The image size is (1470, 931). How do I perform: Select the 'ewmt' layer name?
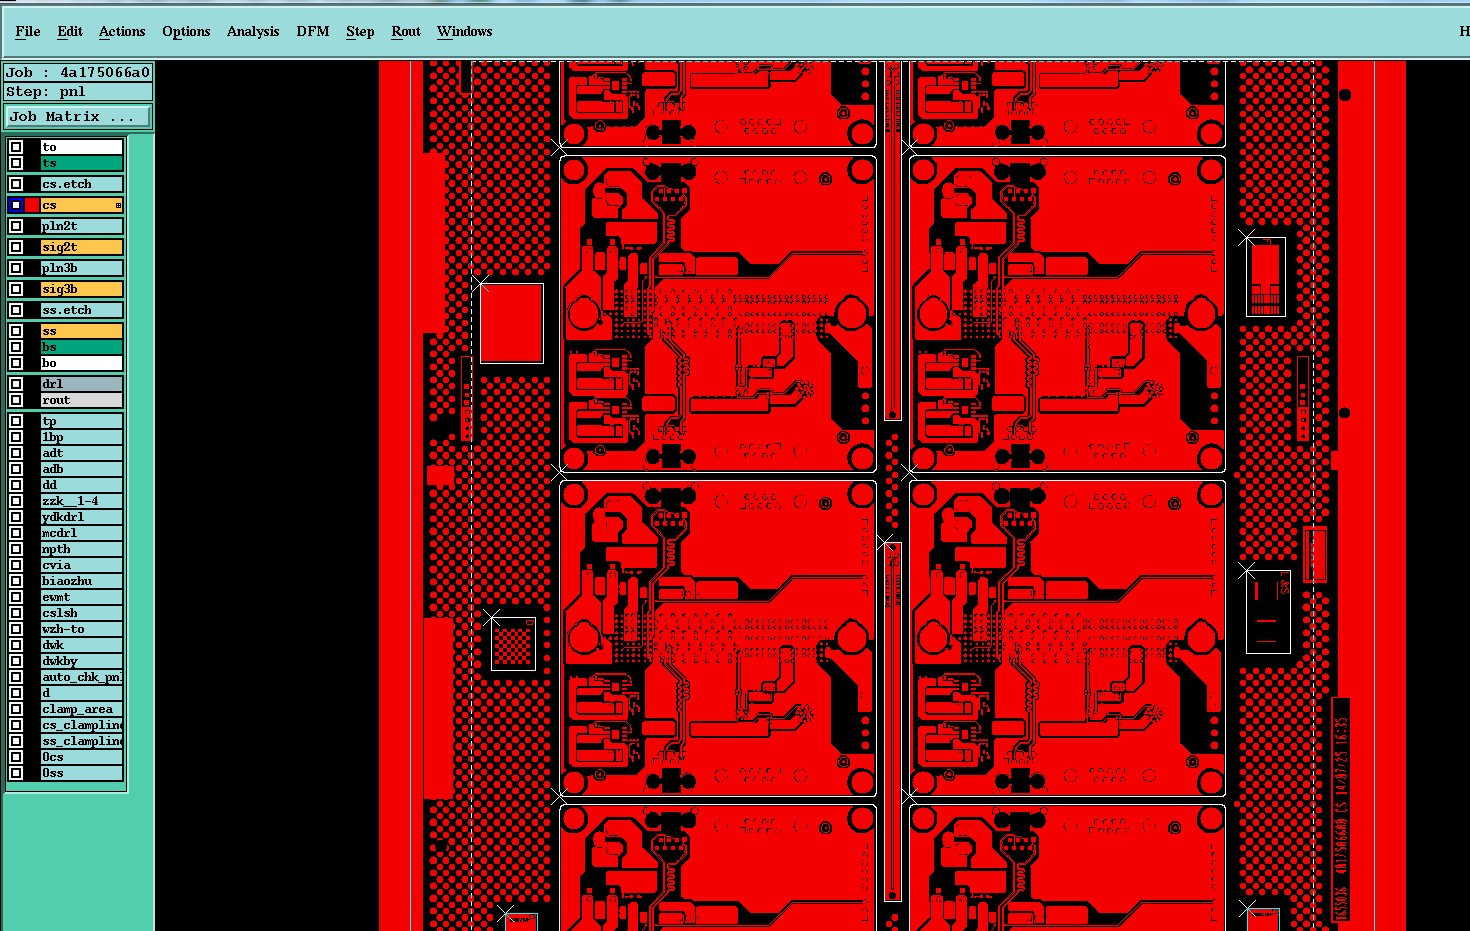81,597
